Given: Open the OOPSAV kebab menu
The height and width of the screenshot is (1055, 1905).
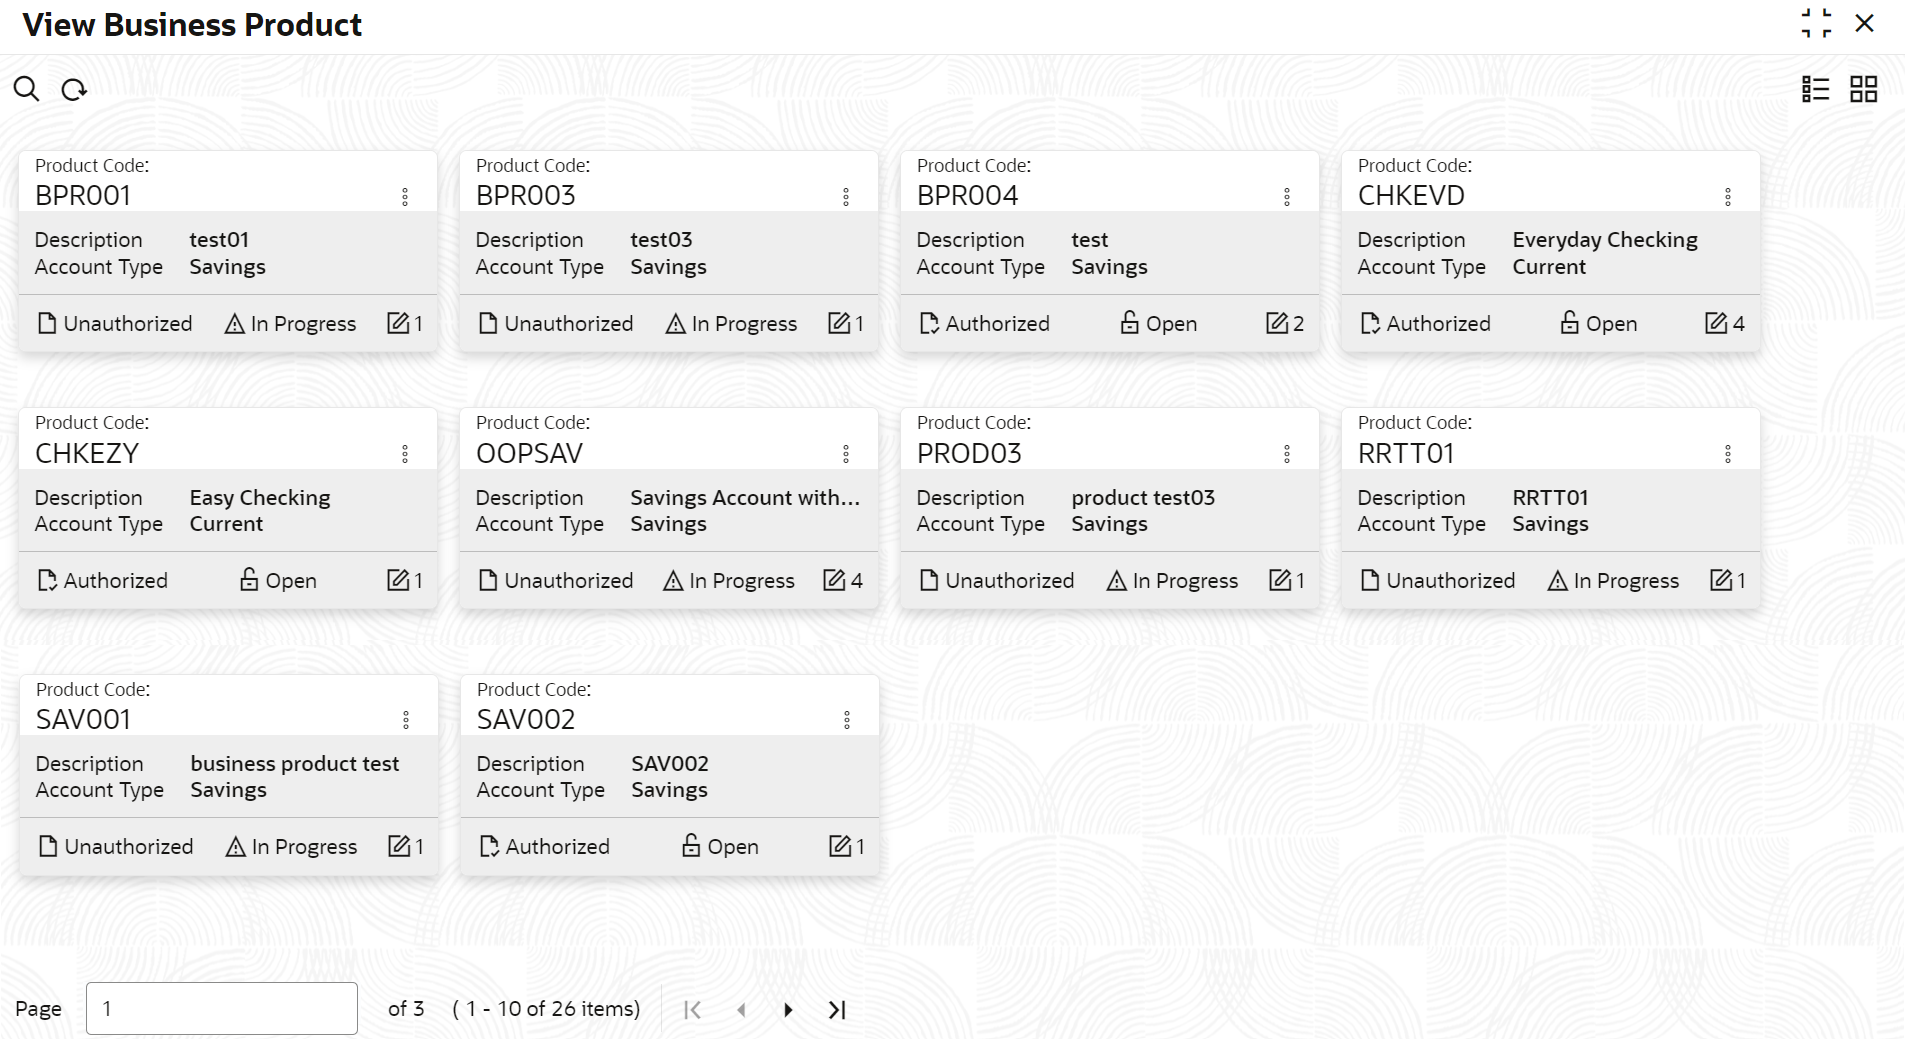Looking at the screenshot, I should click(846, 454).
